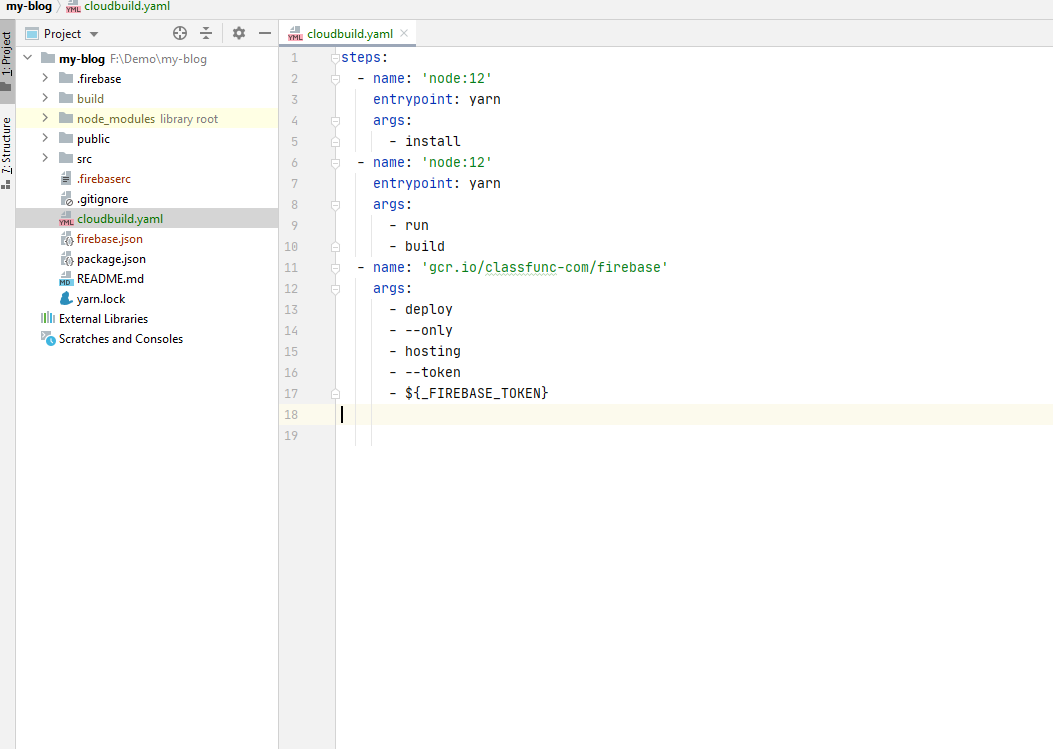The width and height of the screenshot is (1053, 749).
Task: Open Project panel settings gear
Action: pyautogui.click(x=239, y=33)
